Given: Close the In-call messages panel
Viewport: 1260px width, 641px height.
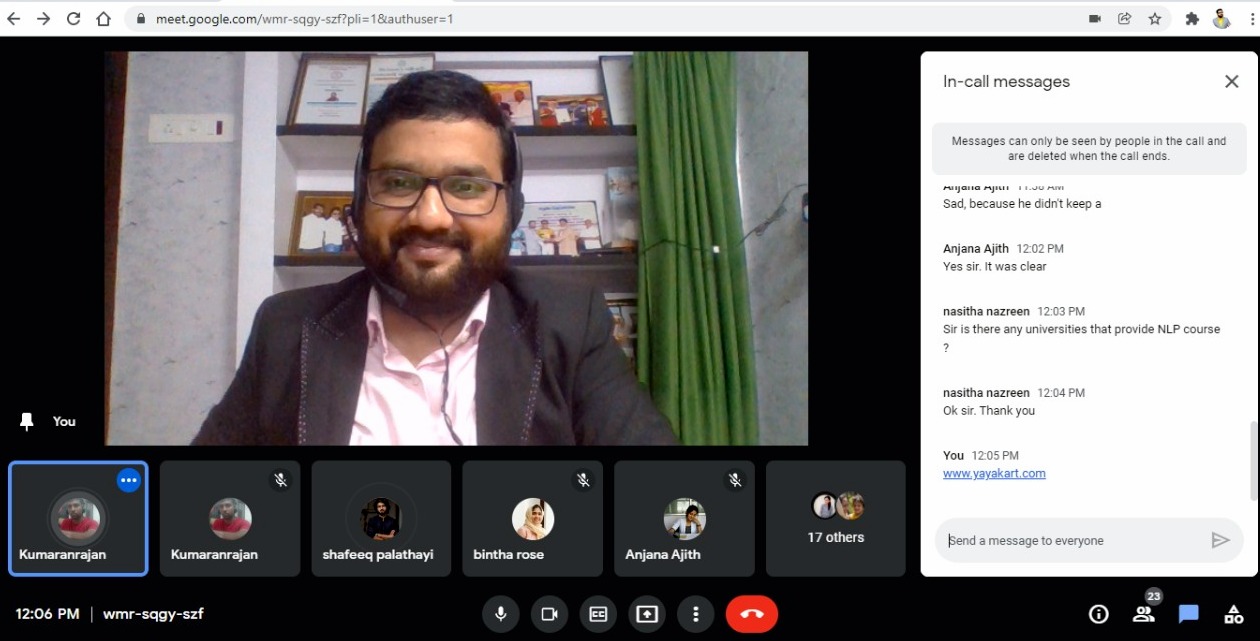Looking at the screenshot, I should coord(1232,82).
